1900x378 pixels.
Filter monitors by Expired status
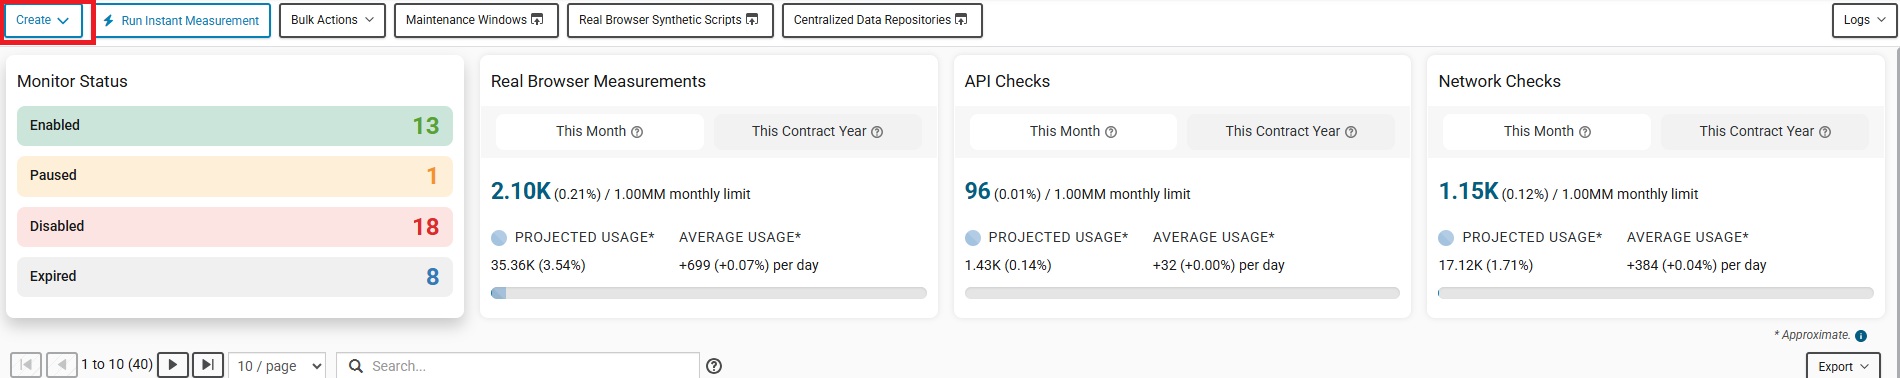(235, 277)
